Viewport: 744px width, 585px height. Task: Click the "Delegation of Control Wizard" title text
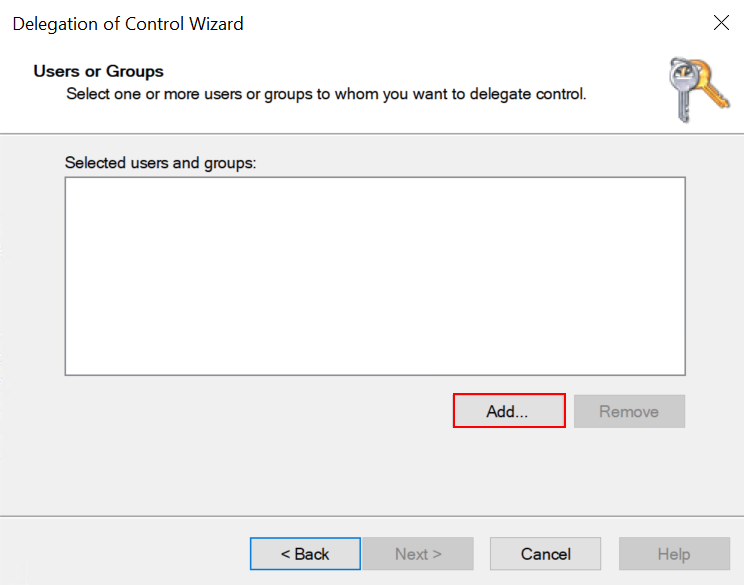128,23
